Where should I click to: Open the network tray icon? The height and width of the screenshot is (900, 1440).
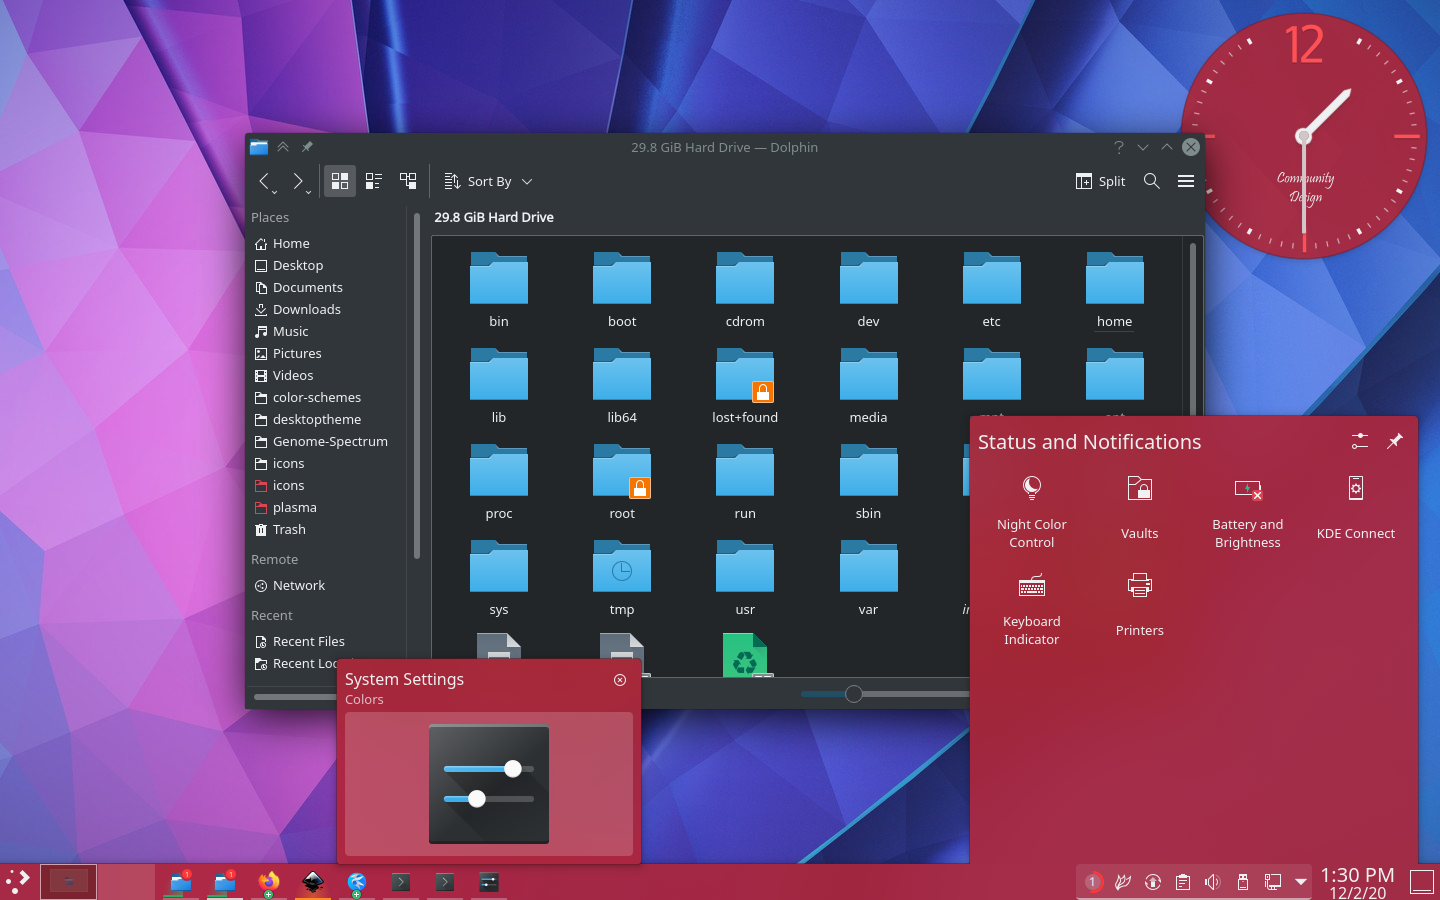coord(1273,882)
